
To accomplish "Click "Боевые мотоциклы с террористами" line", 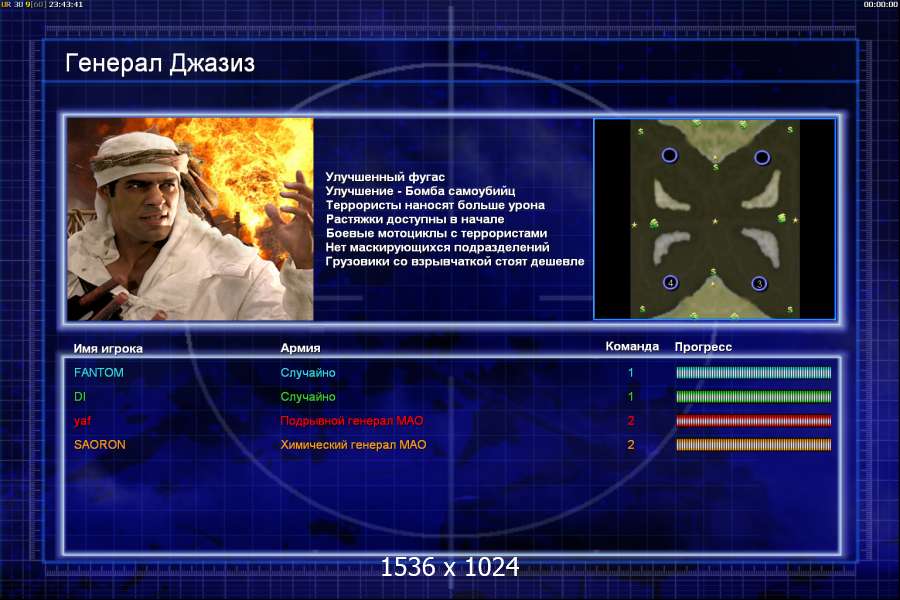I will tap(436, 233).
